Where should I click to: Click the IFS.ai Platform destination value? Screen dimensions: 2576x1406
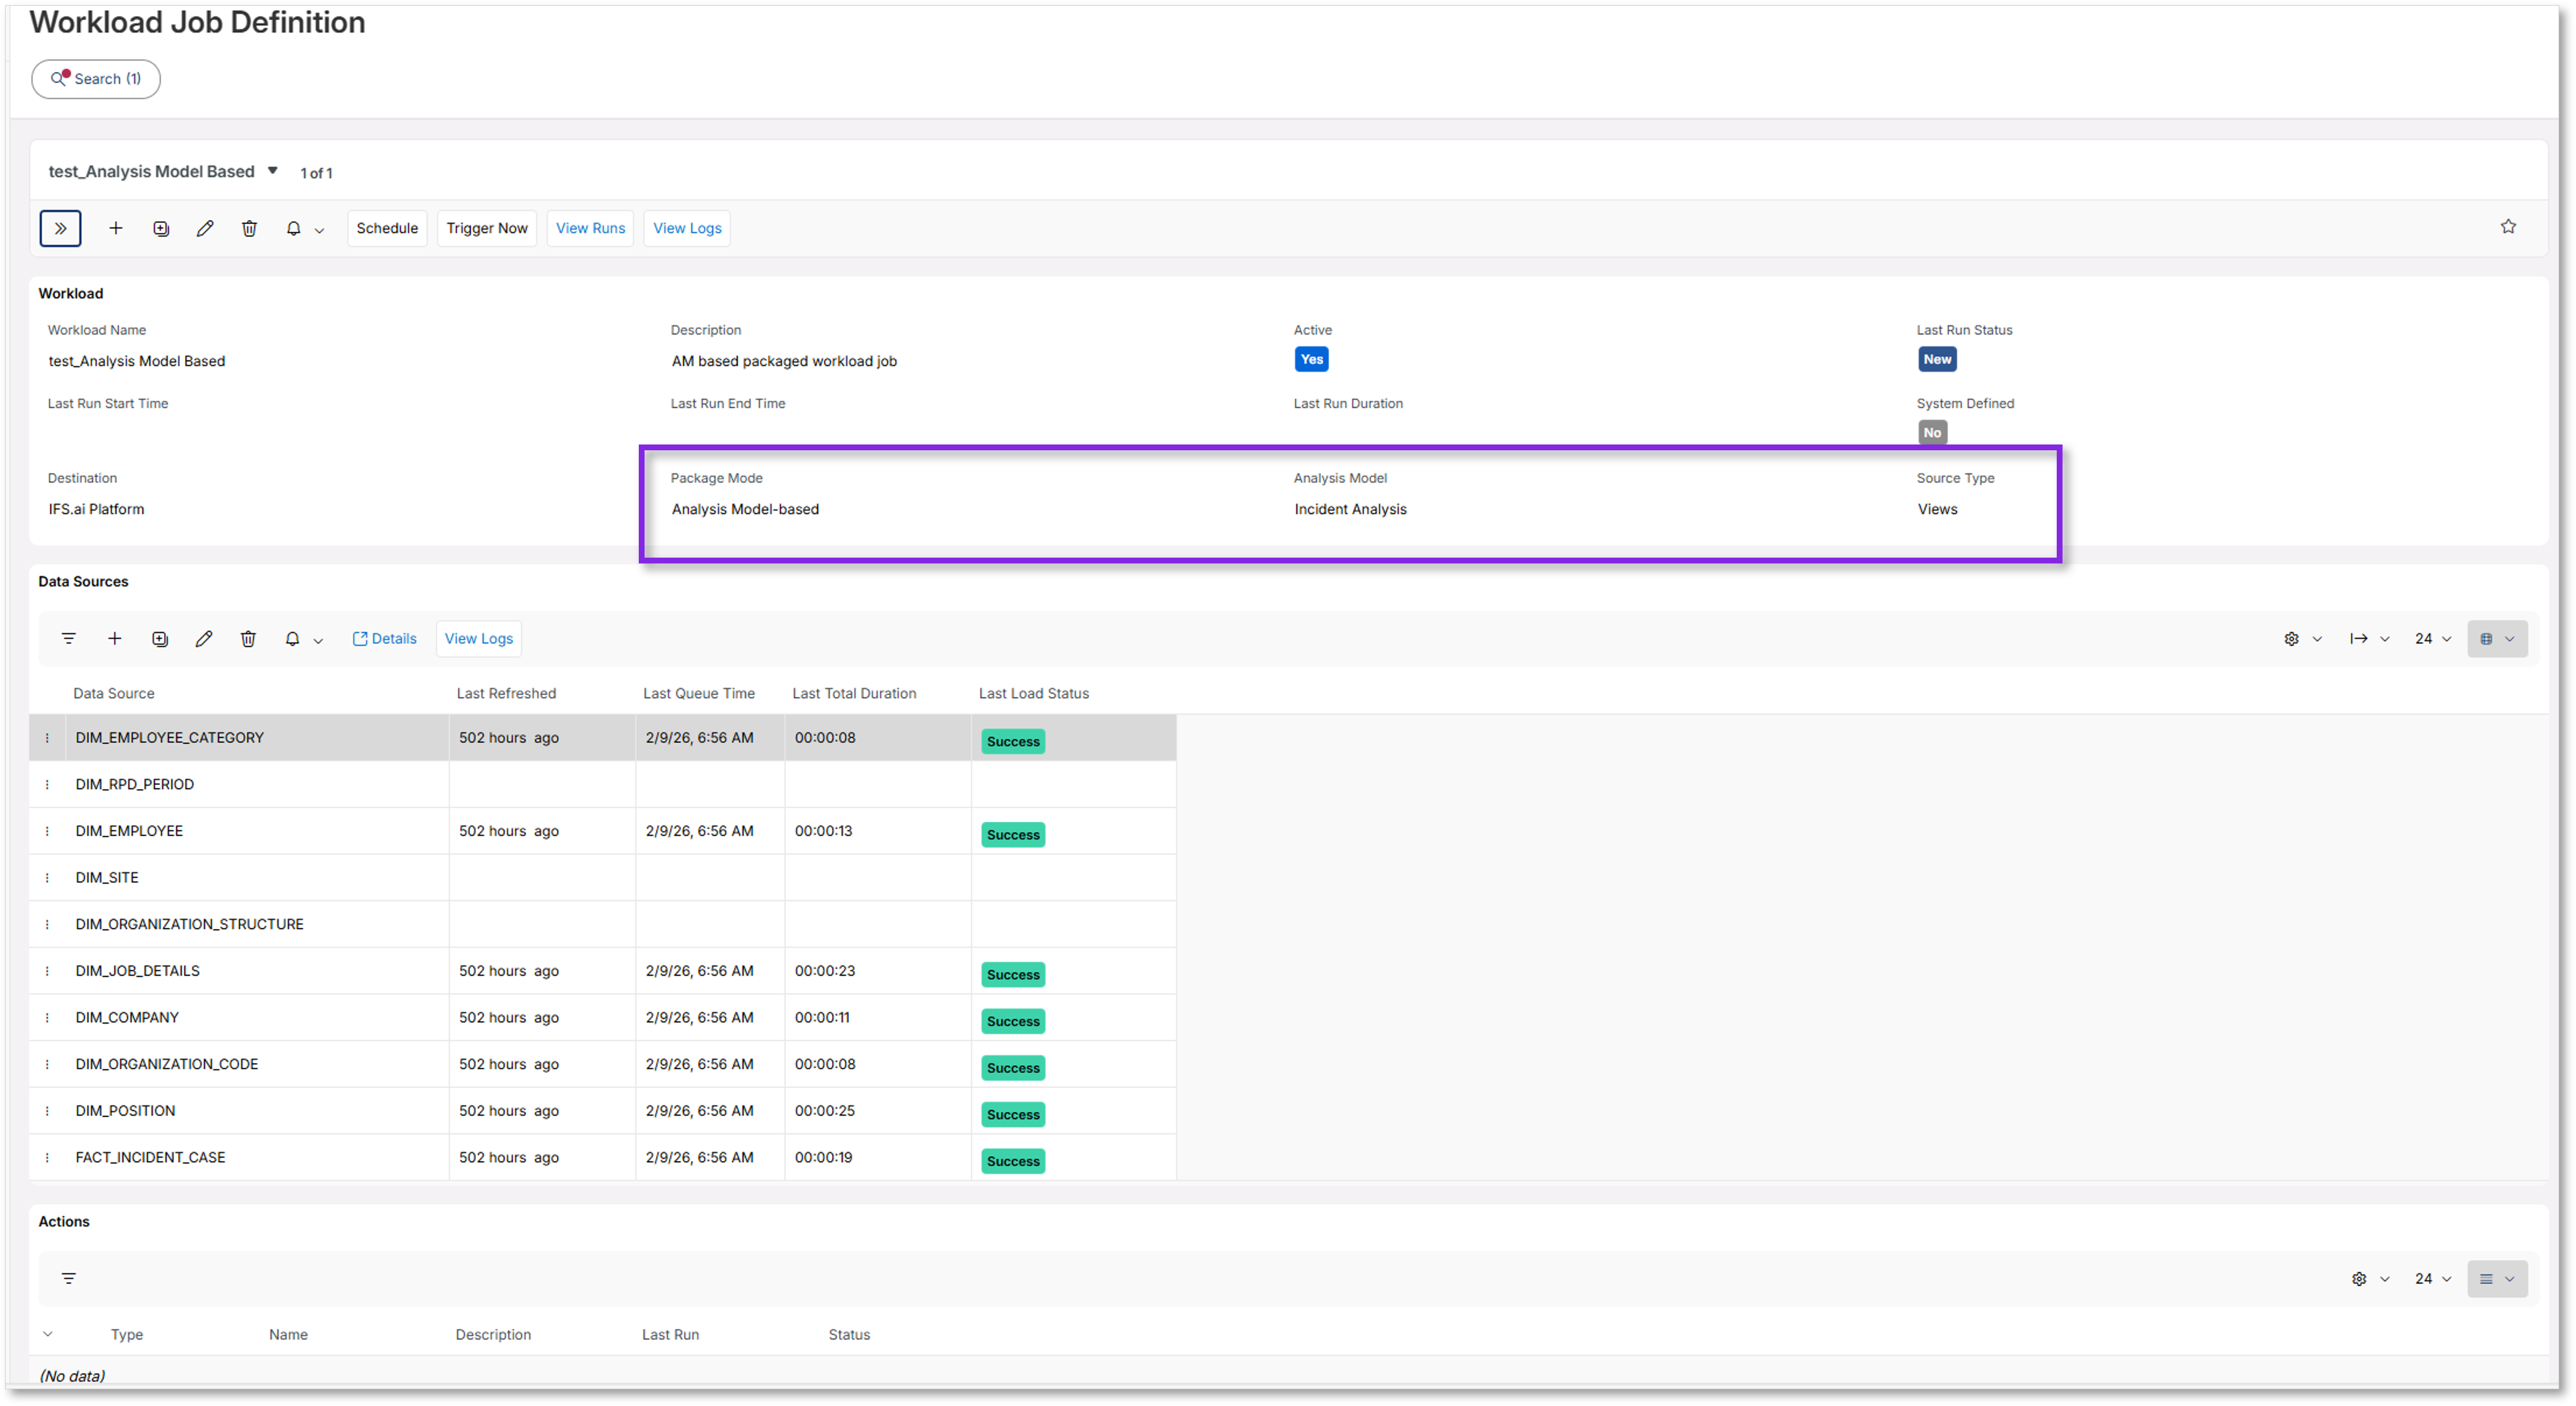point(96,509)
